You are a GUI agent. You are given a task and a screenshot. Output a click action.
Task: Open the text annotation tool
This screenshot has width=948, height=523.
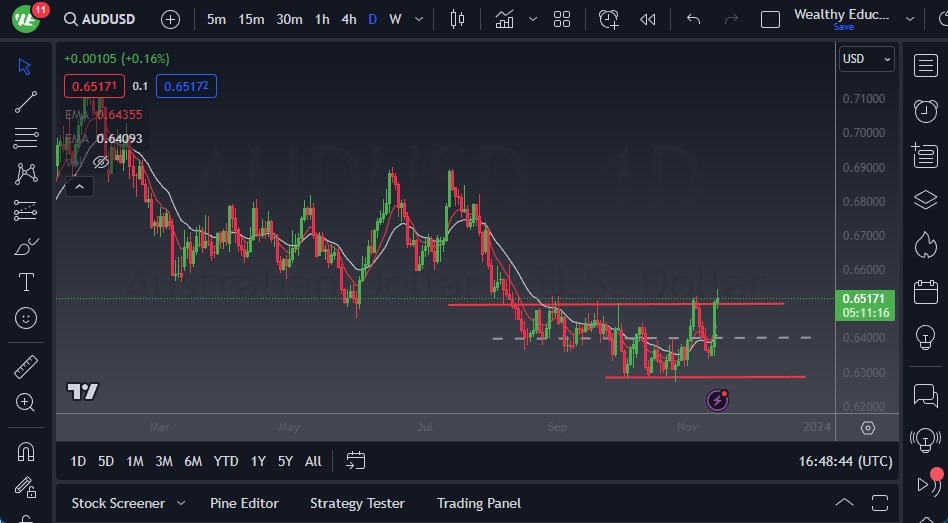pyautogui.click(x=26, y=282)
